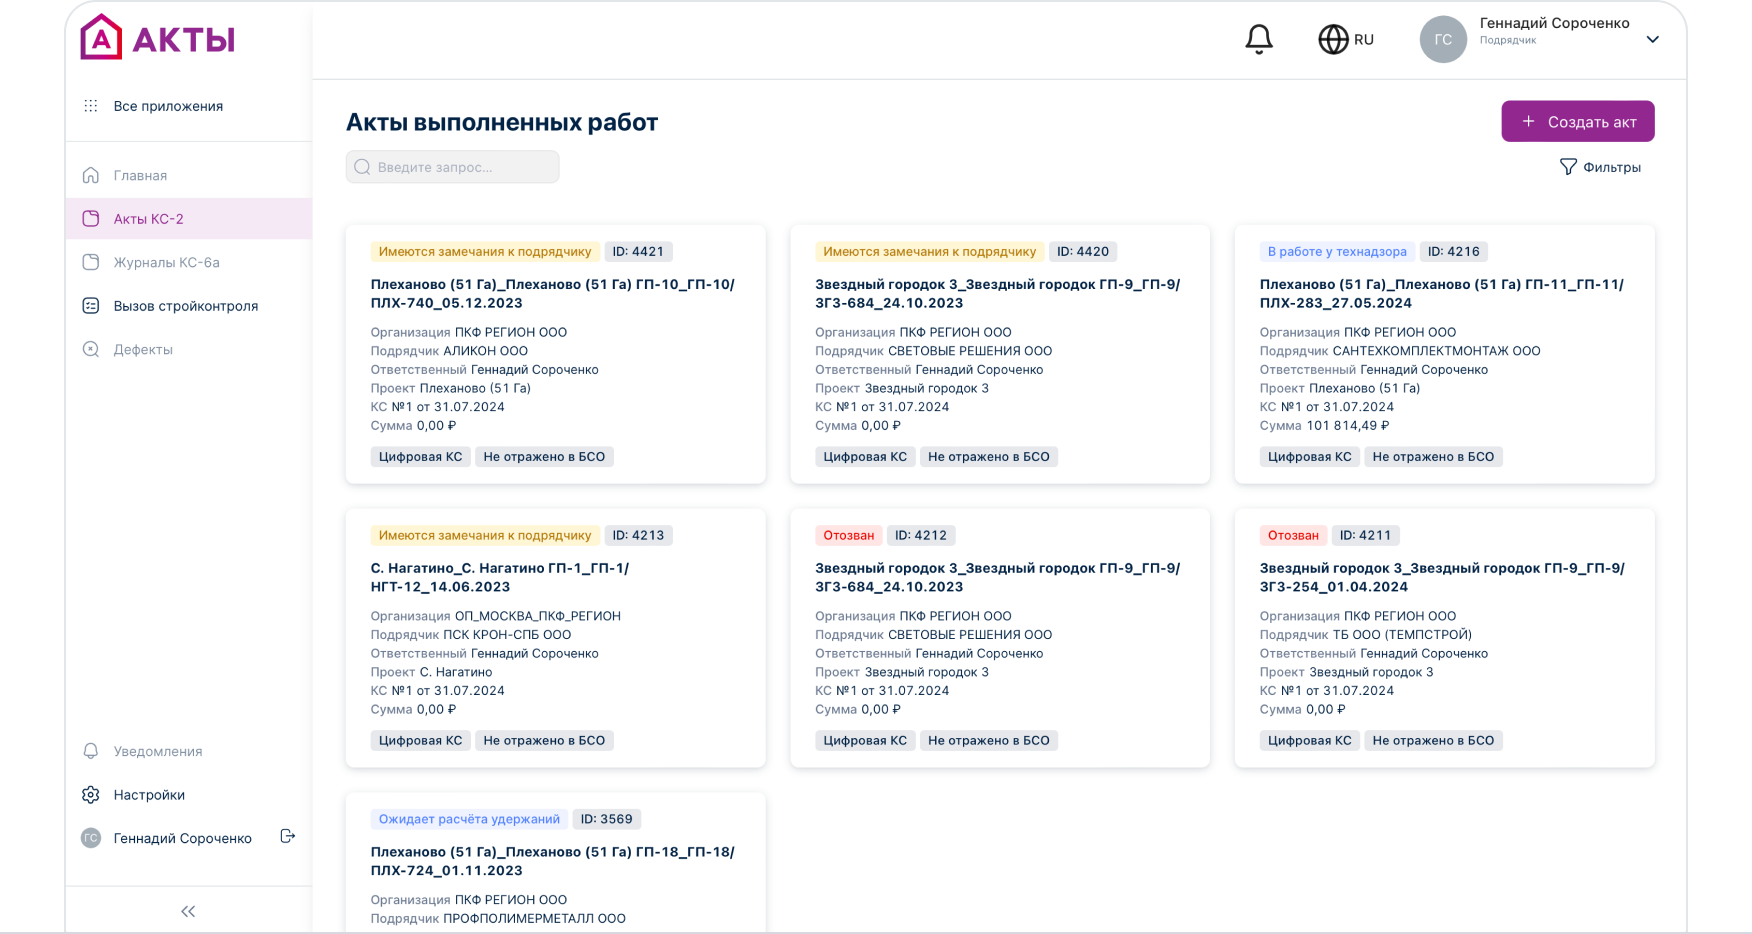Open Дефекты section
The image size is (1752, 934).
(x=143, y=349)
